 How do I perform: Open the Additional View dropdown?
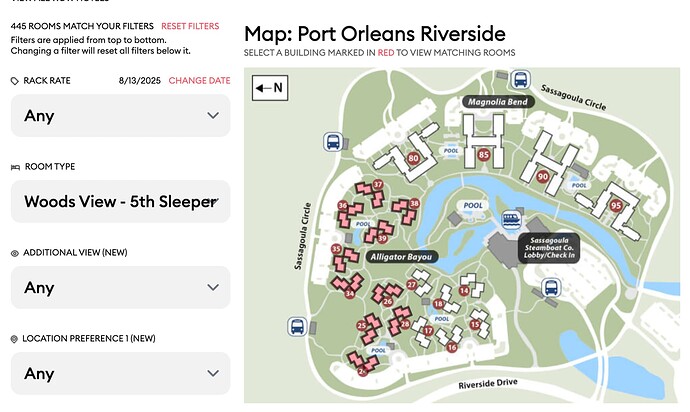coord(121,287)
